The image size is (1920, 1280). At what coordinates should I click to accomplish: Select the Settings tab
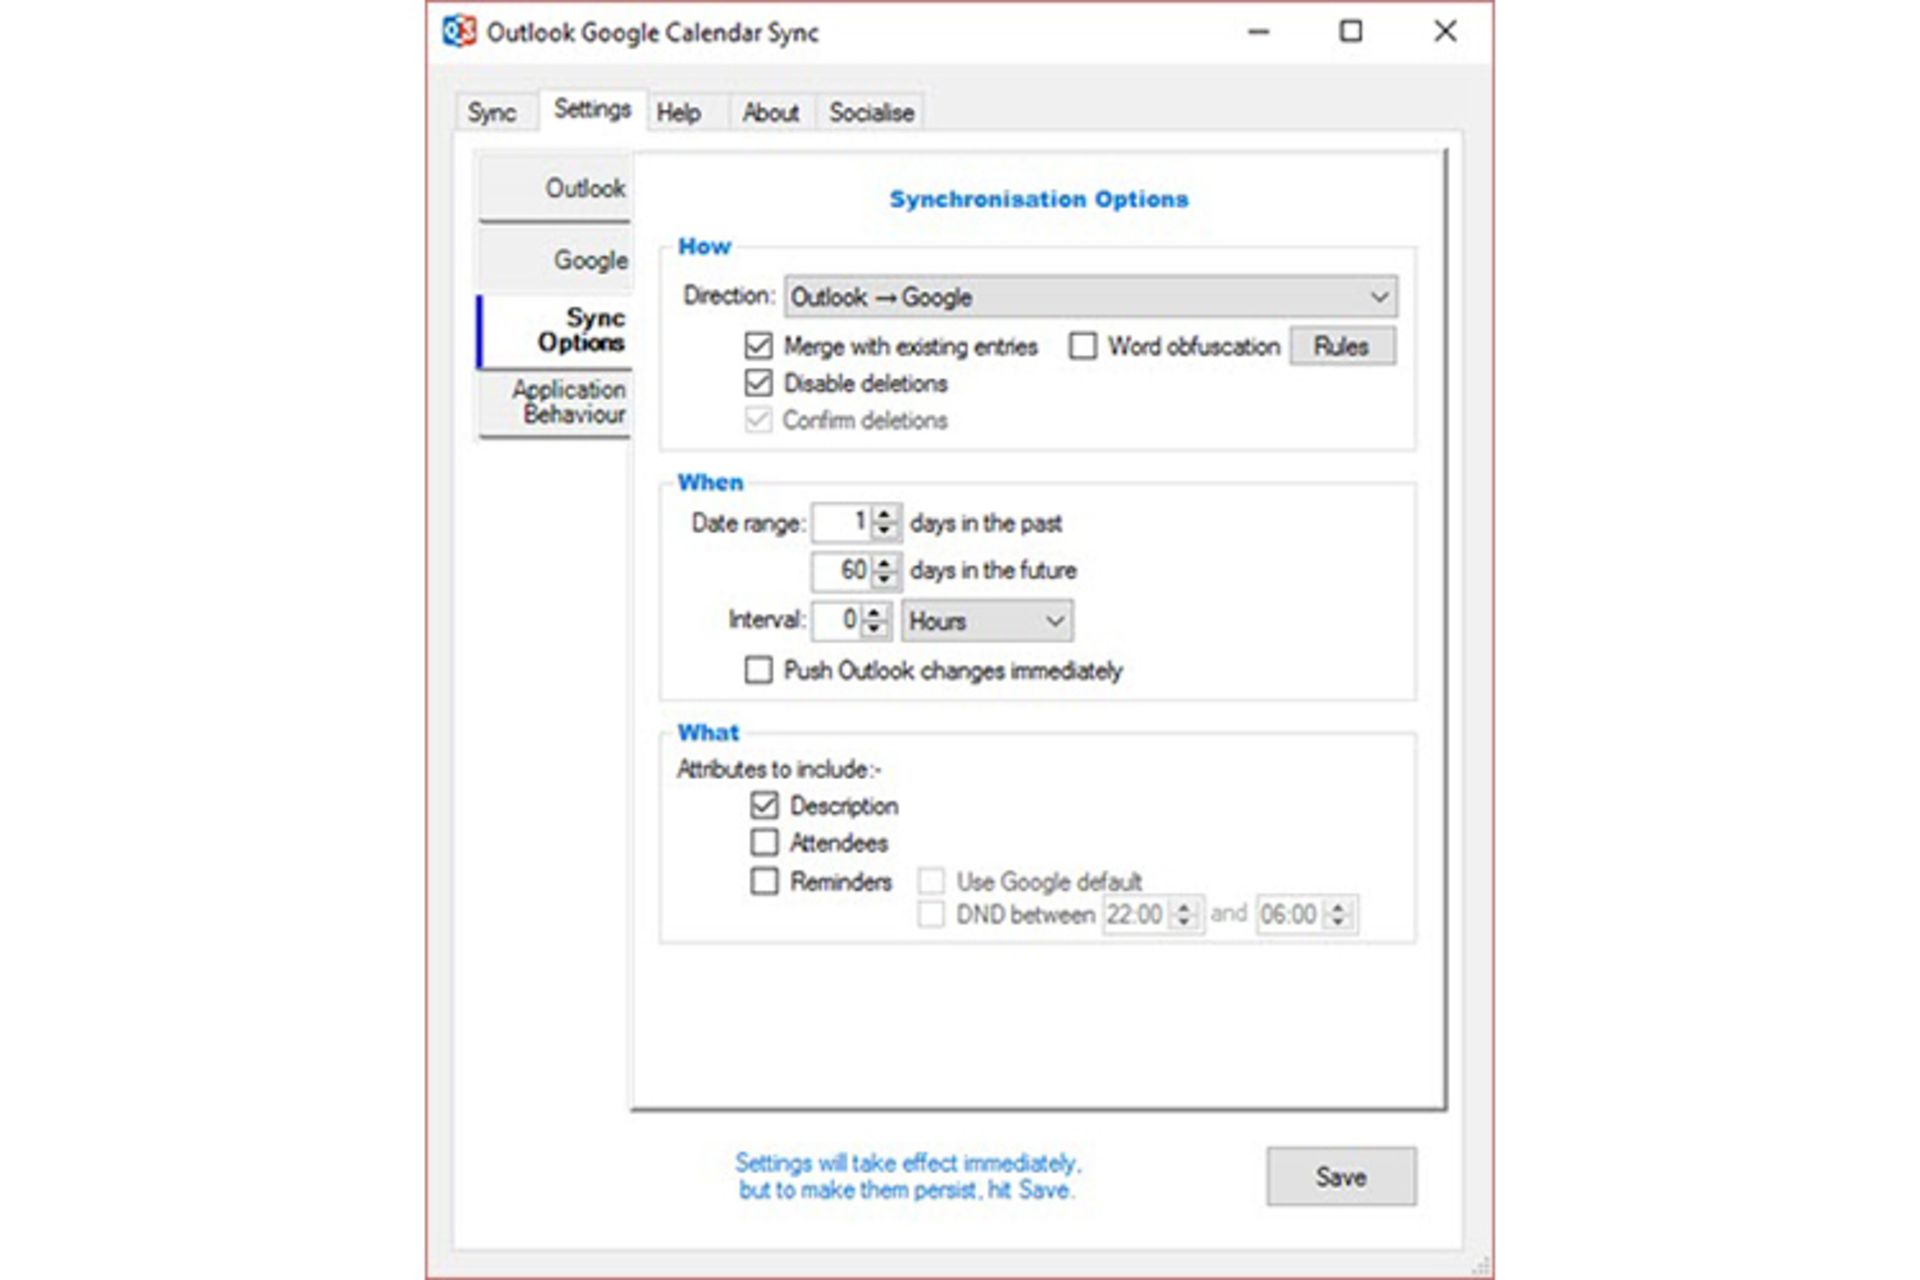click(592, 109)
